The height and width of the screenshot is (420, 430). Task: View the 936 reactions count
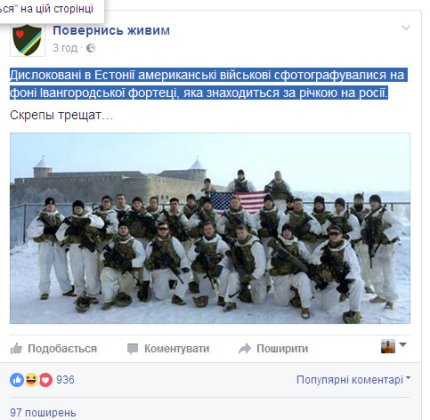pyautogui.click(x=65, y=380)
